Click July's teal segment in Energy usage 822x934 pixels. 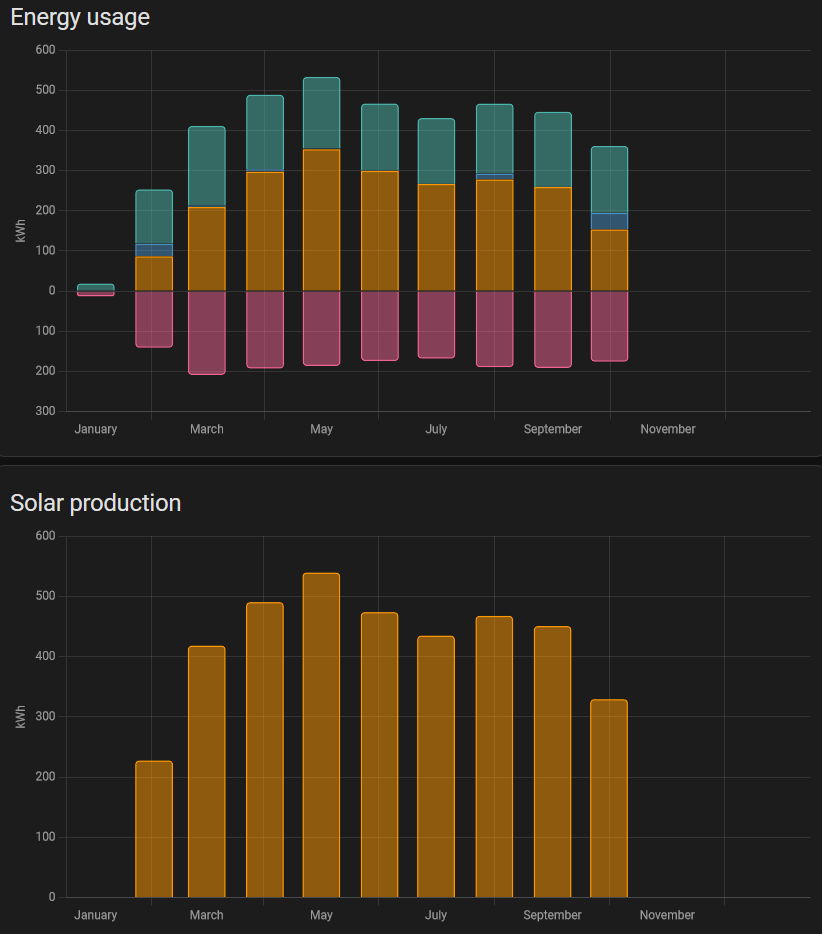pyautogui.click(x=436, y=151)
